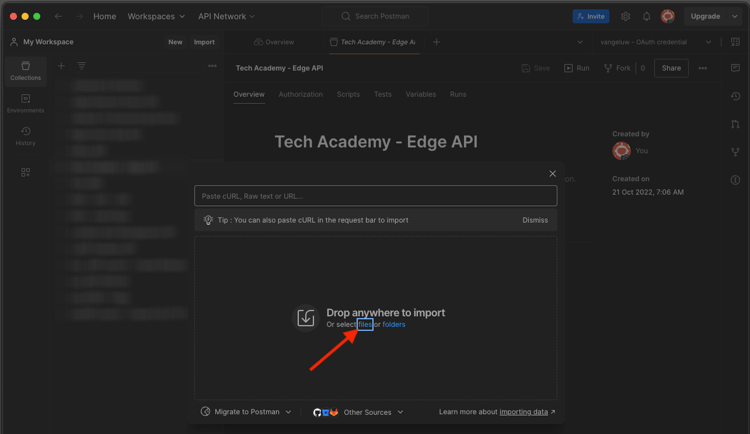Click the Paste cURL, Raw text or URL field

(x=375, y=196)
